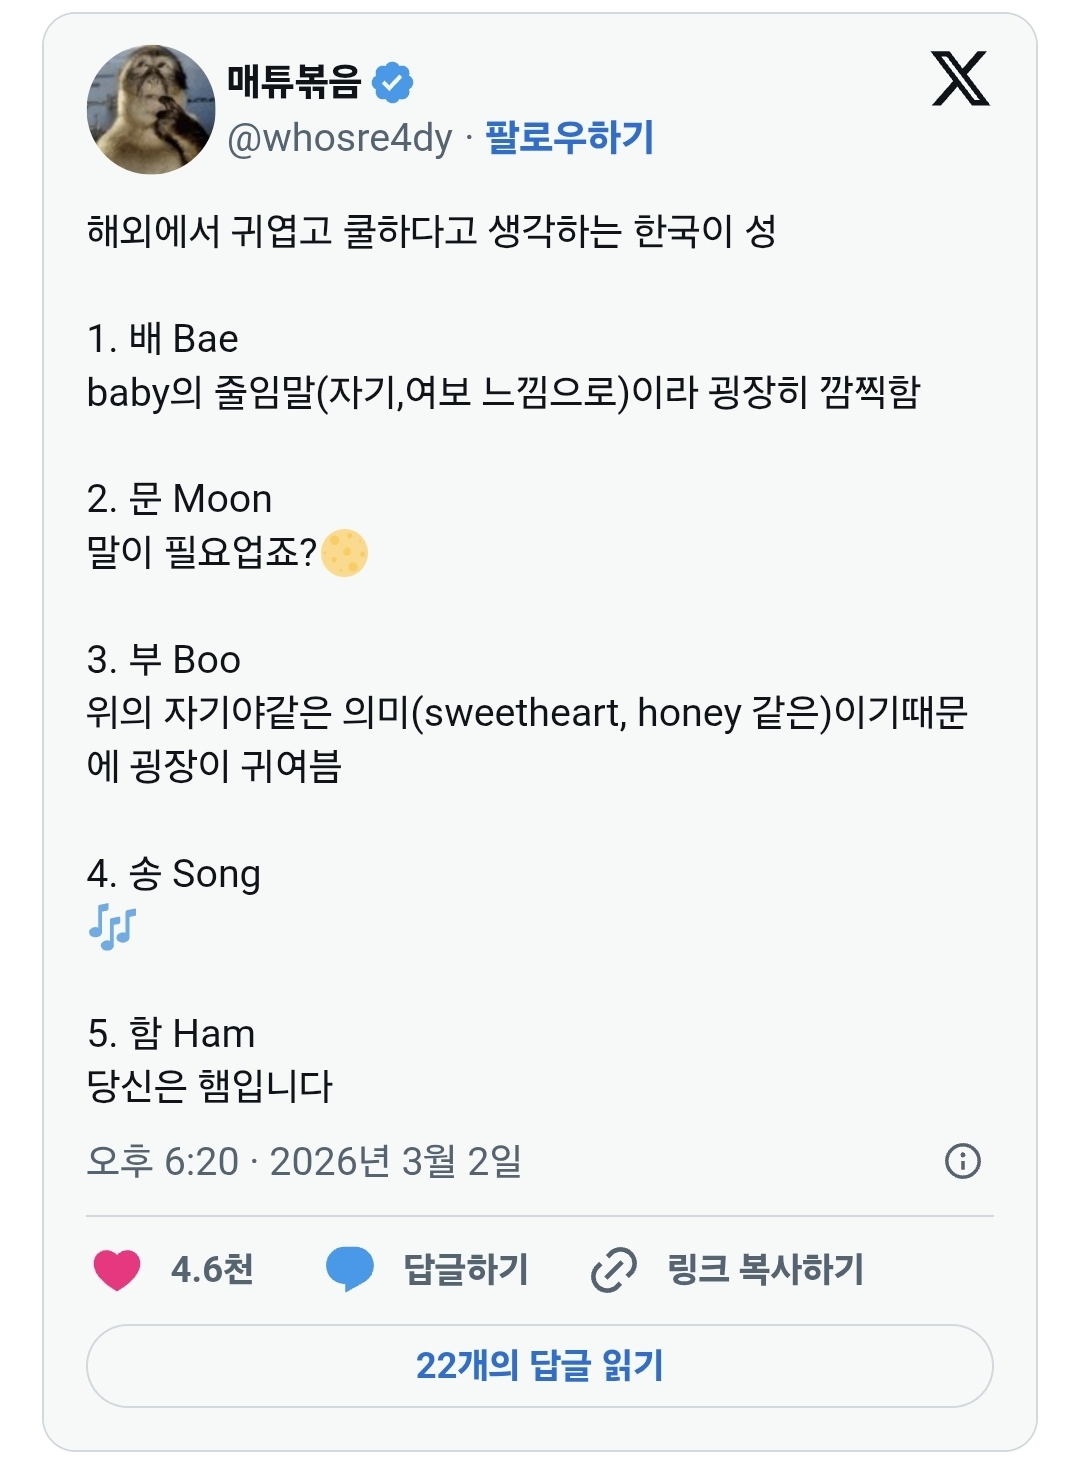Open the X logo in the corner
This screenshot has width=1080, height=1459.
pos(960,78)
